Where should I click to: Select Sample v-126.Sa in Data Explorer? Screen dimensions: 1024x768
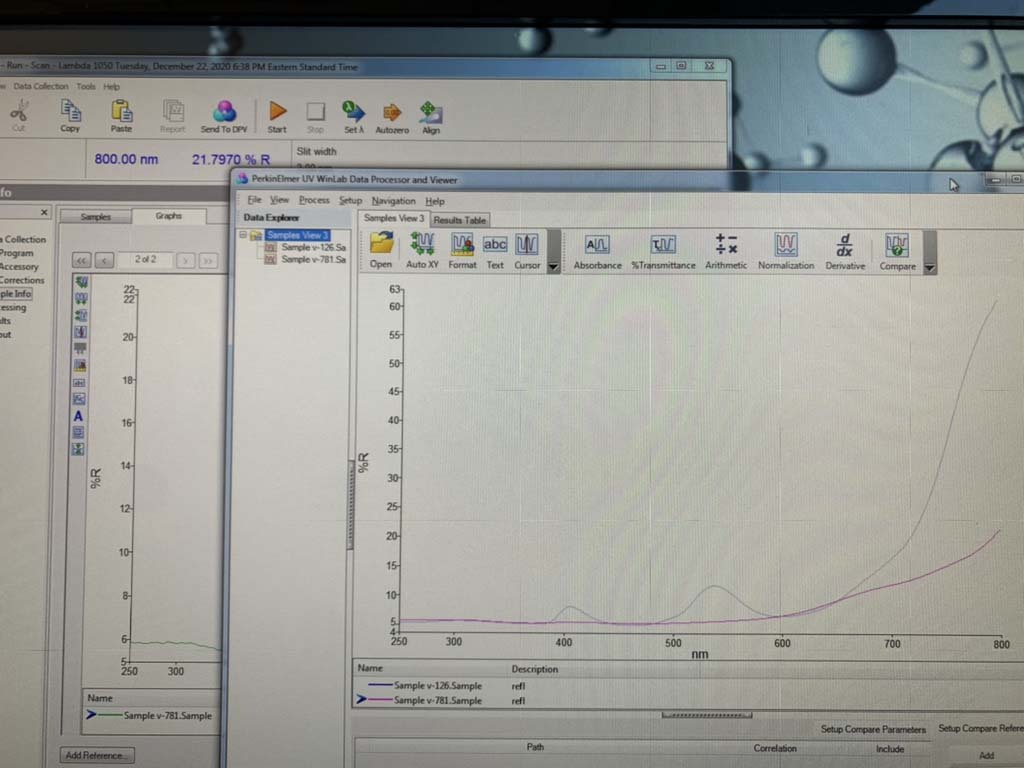pyautogui.click(x=313, y=247)
